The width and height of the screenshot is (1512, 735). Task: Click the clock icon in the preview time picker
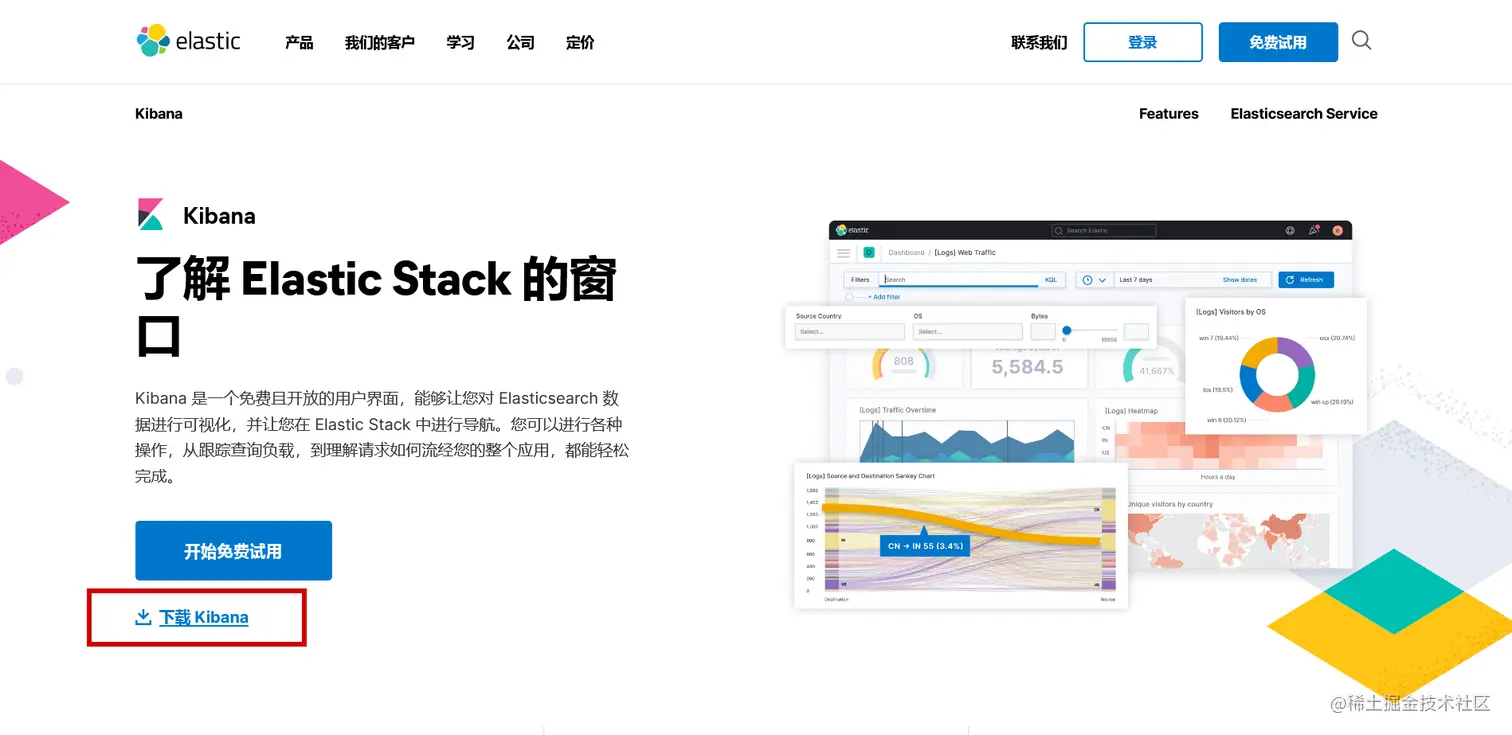1086,280
